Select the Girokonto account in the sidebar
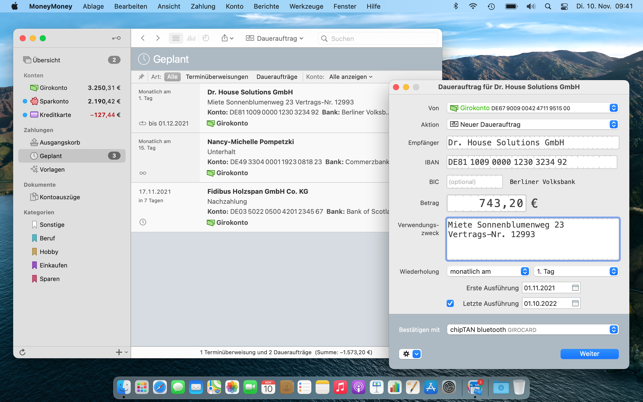Viewport: 643px width, 402px height. (72, 88)
